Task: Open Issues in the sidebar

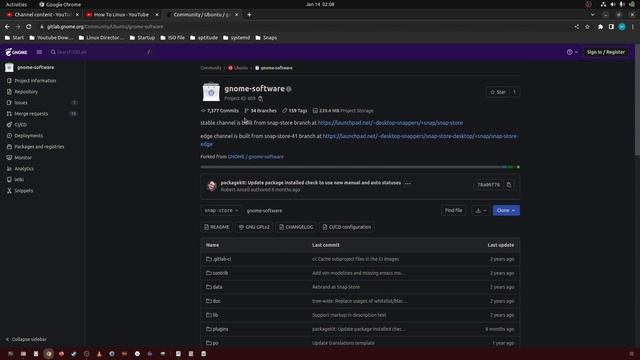Action: click(21, 103)
